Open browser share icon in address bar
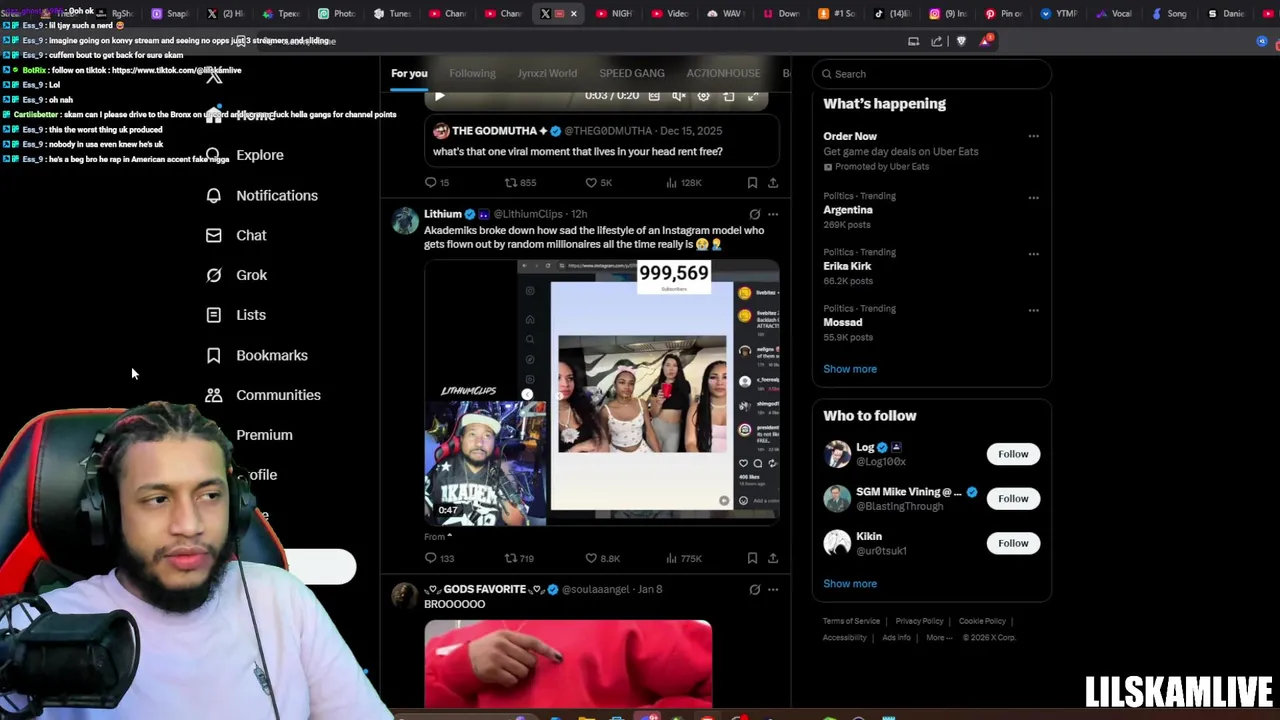Viewport: 1280px width, 720px height. click(937, 41)
